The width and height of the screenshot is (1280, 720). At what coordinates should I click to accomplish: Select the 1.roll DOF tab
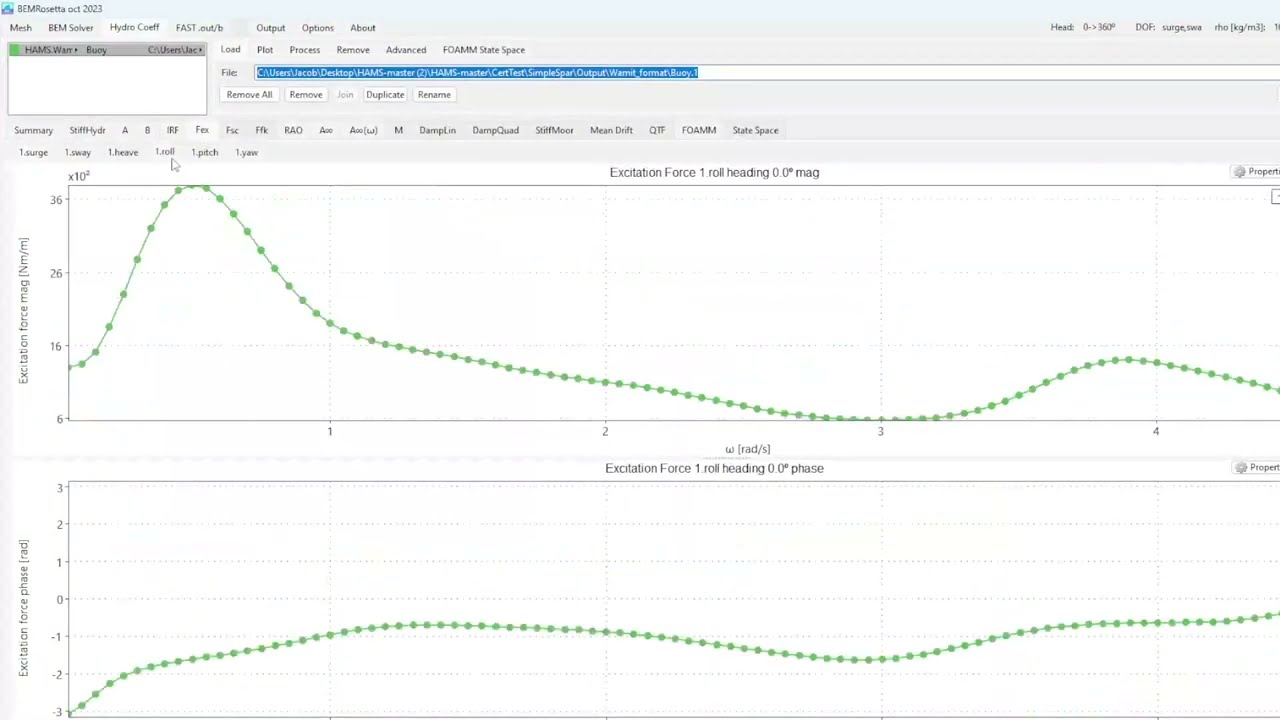[165, 152]
